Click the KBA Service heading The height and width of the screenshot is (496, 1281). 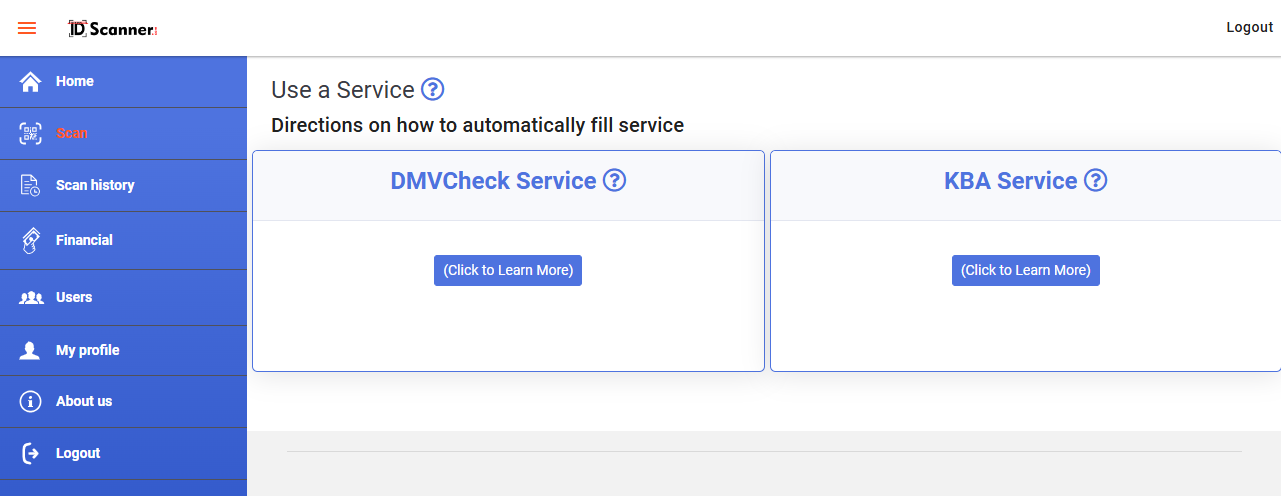point(1011,181)
